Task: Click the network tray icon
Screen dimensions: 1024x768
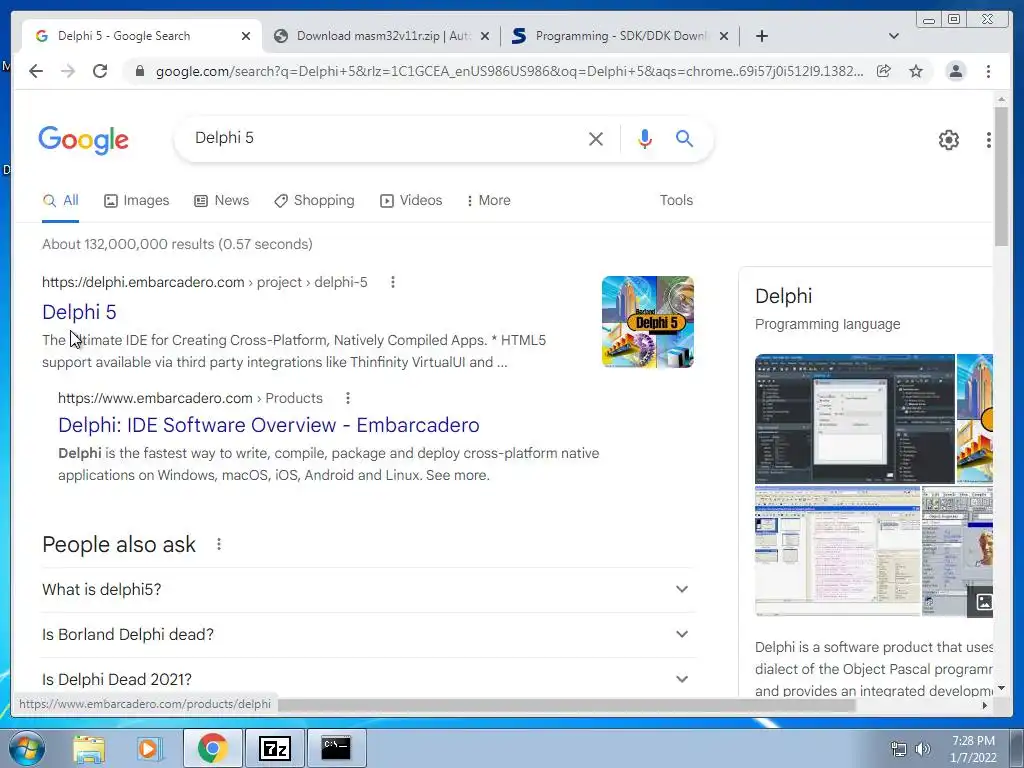Action: tap(899, 749)
